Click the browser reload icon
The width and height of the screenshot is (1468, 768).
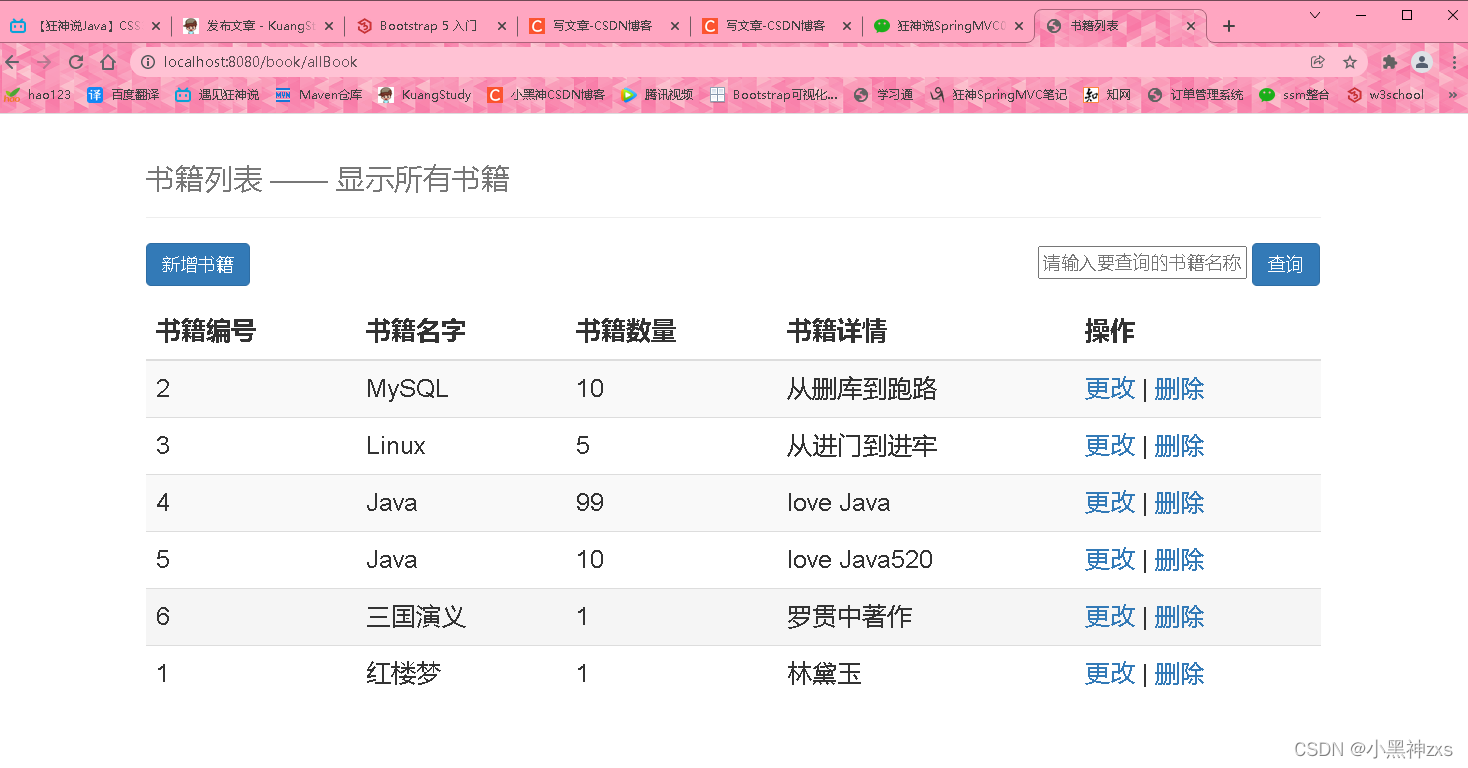pos(76,62)
